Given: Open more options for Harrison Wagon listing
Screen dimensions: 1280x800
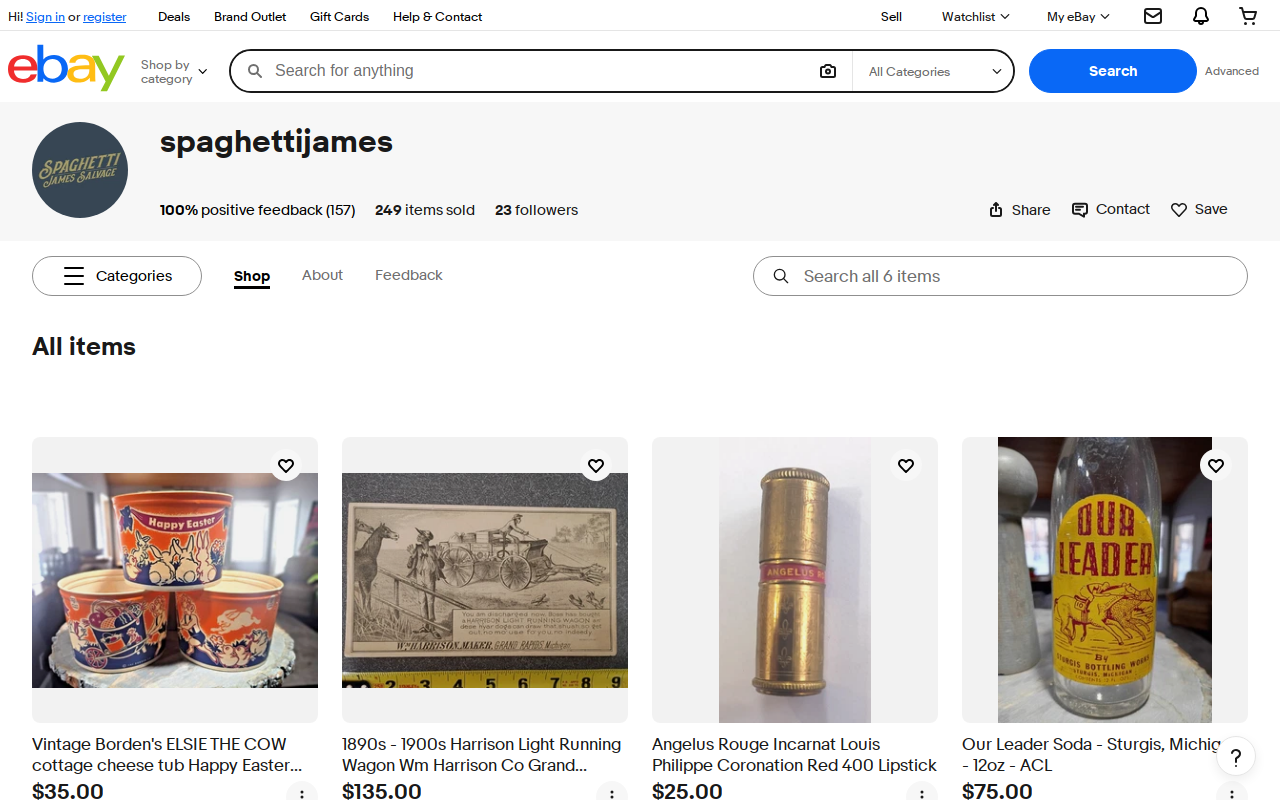Looking at the screenshot, I should 612,792.
